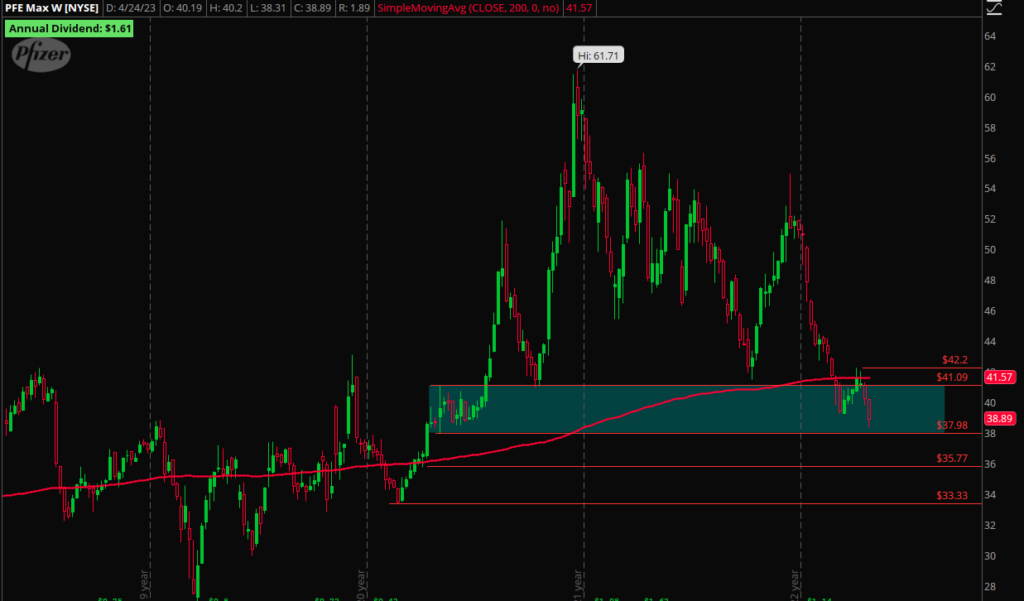Select the $41.09 price level label
Viewport: 1024px width, 601px height.
[954, 377]
